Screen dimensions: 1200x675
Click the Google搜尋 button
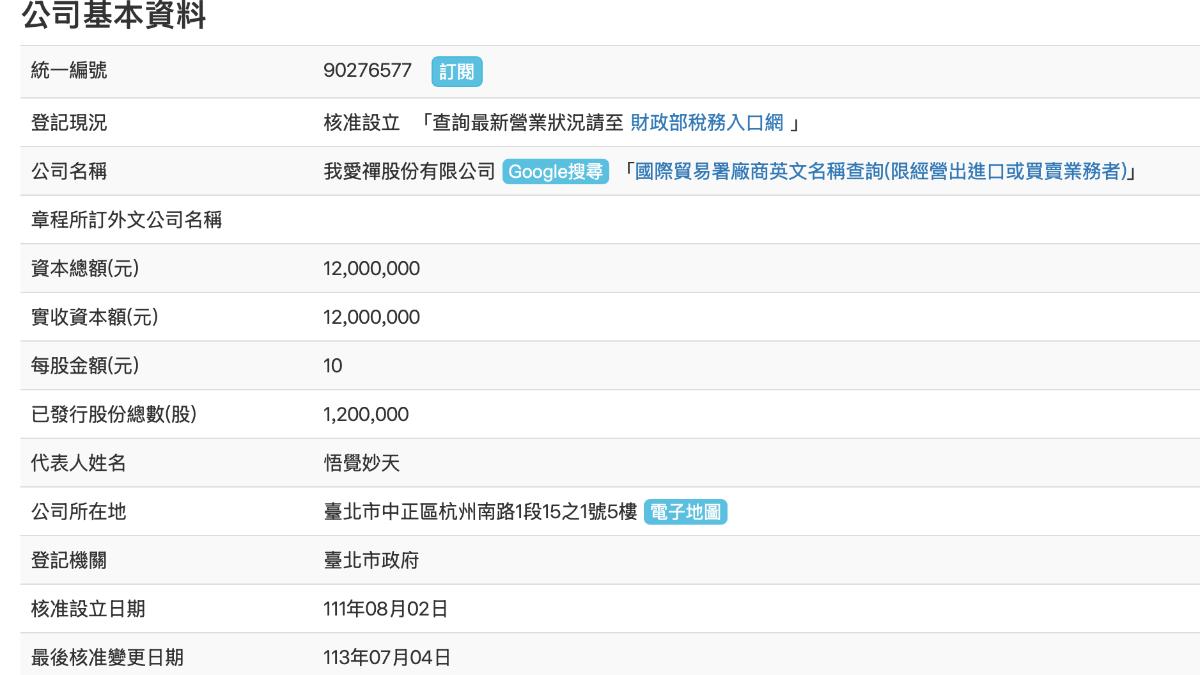click(555, 172)
